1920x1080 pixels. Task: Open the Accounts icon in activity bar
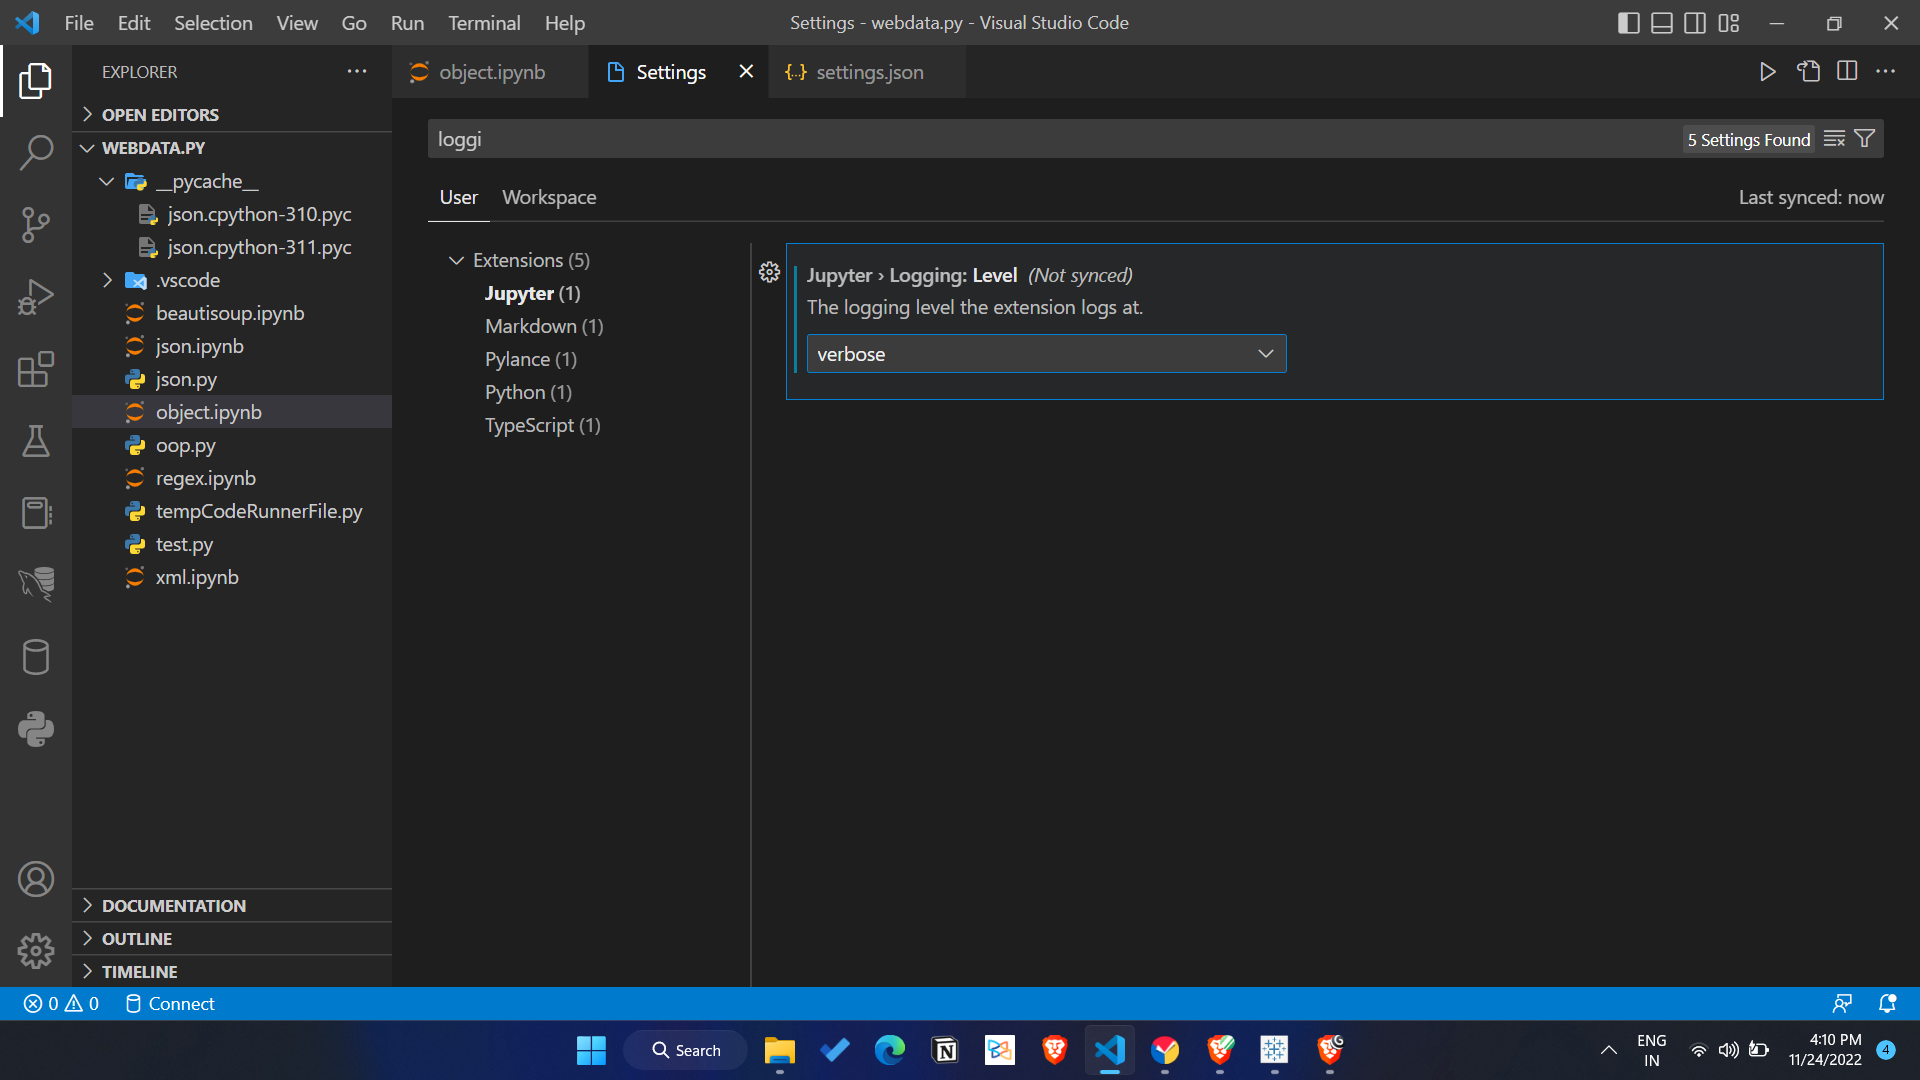coord(36,879)
